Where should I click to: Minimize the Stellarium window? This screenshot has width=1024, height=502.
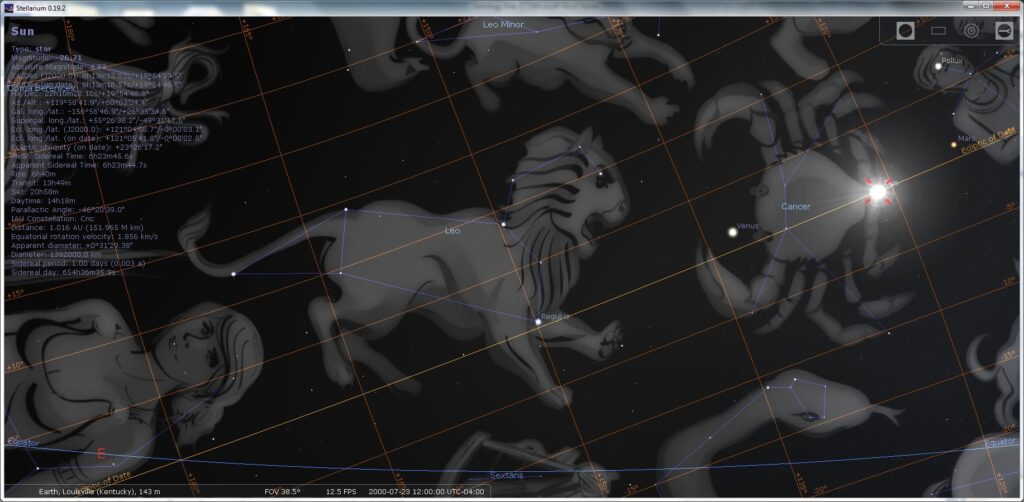[x=972, y=6]
